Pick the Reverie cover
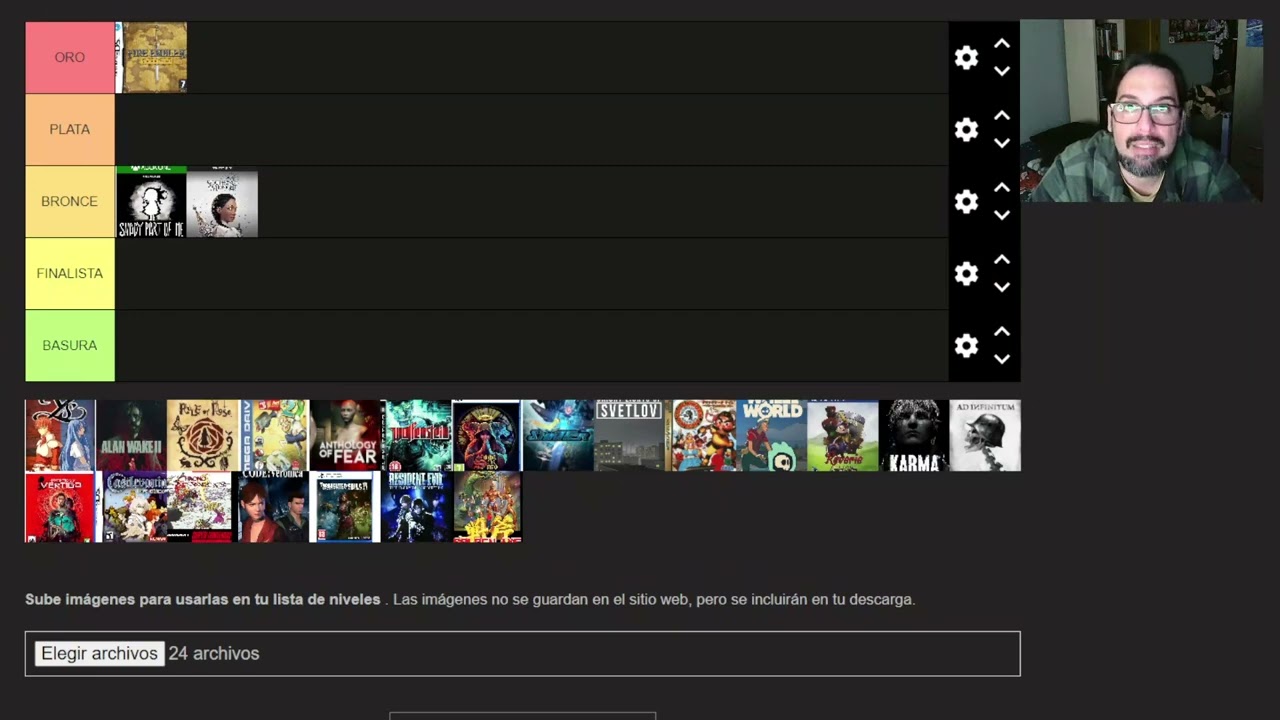 pyautogui.click(x=843, y=436)
